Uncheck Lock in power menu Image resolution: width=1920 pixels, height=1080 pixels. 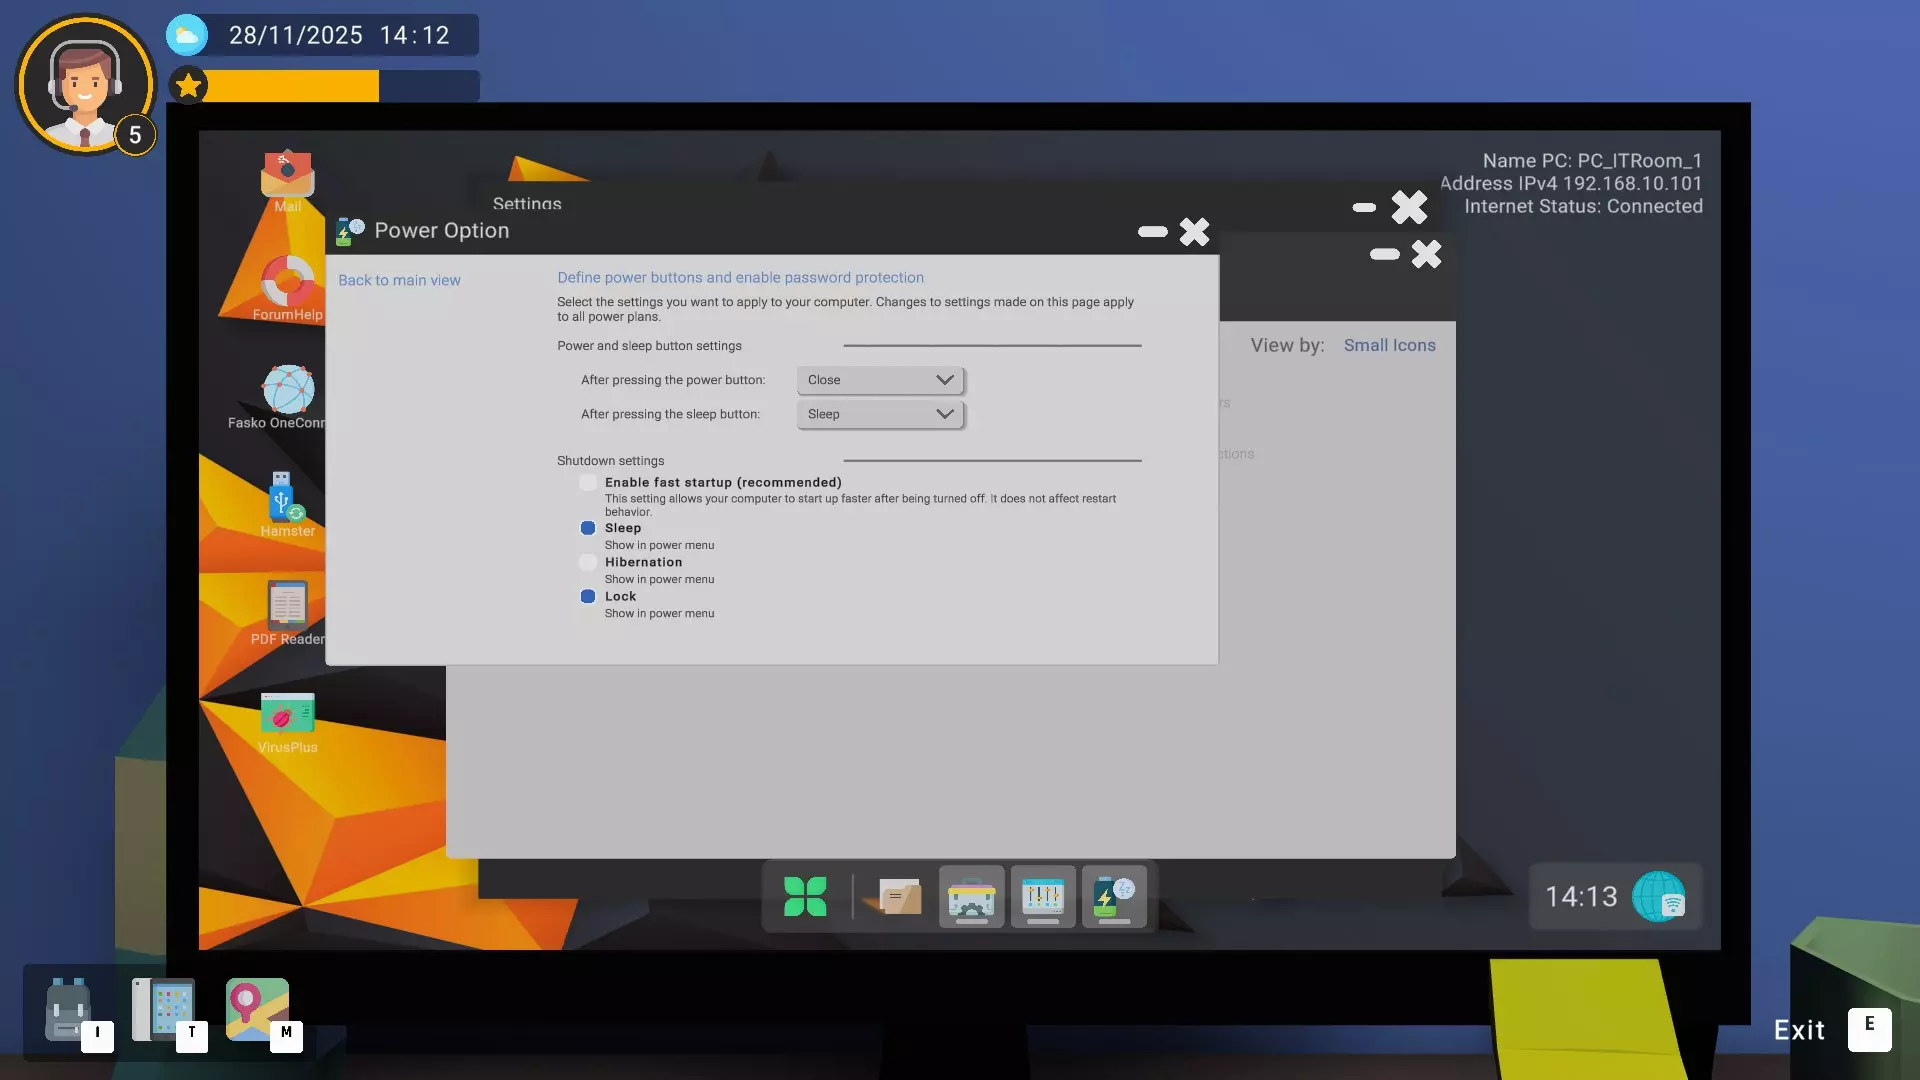pos(588,596)
